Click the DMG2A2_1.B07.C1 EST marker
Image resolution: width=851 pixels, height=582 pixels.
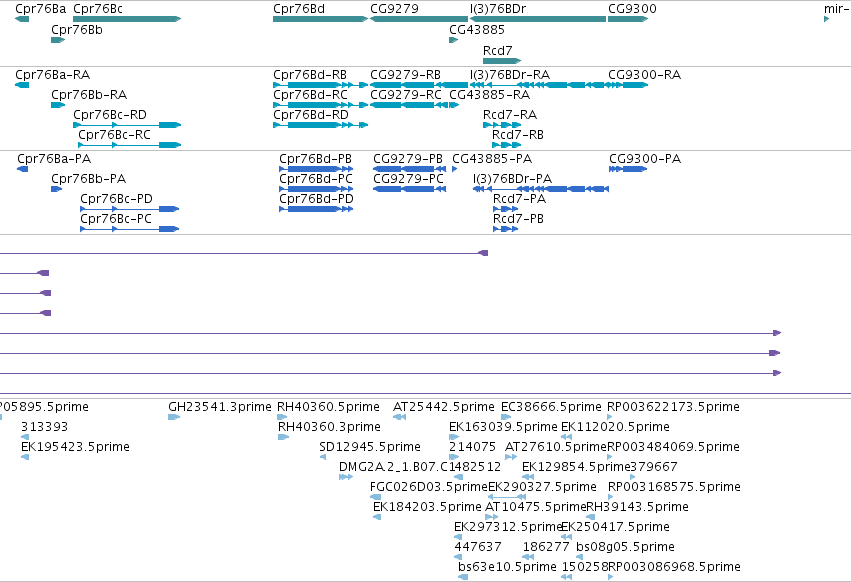click(346, 477)
